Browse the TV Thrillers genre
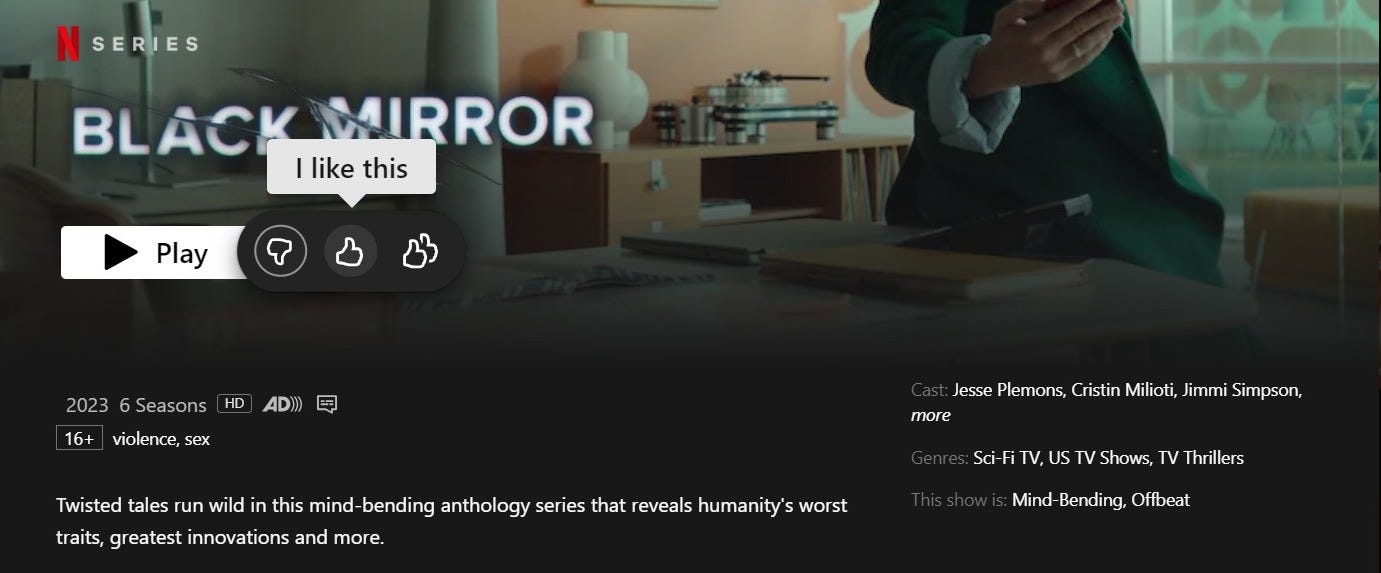 [x=1201, y=458]
